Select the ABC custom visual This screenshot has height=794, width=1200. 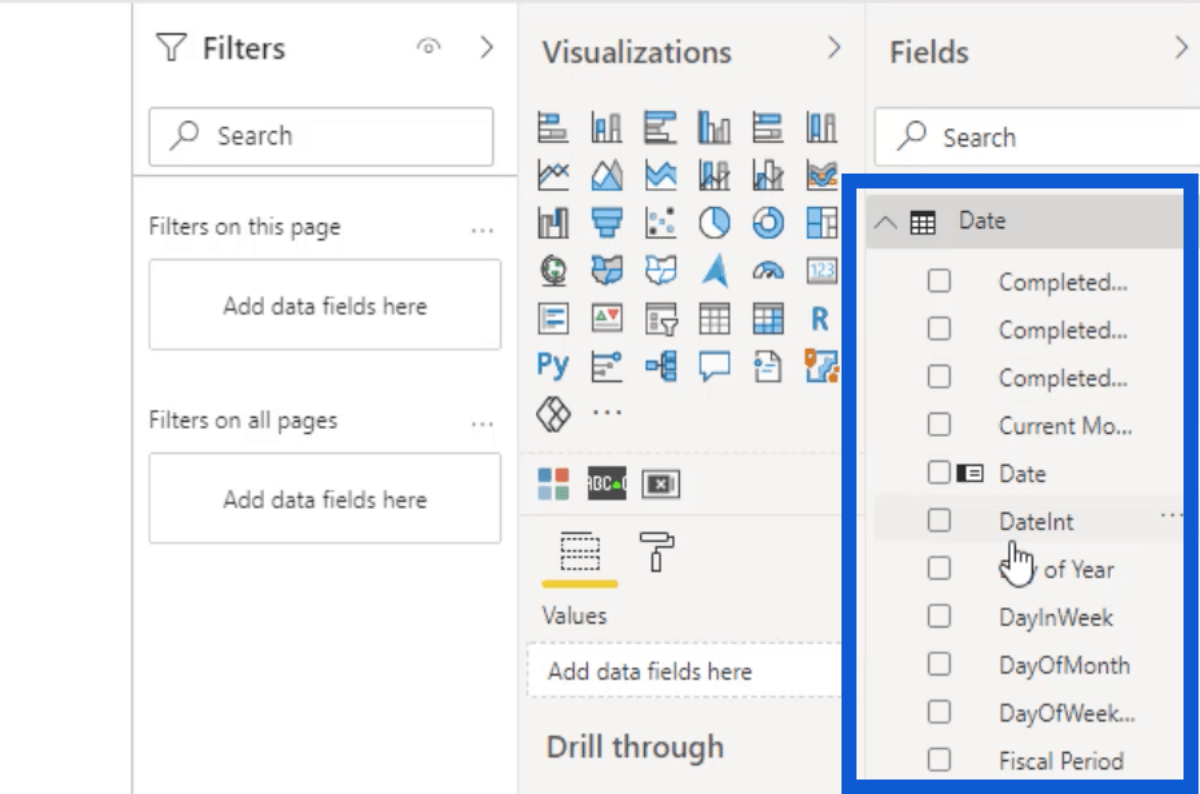pyautogui.click(x=607, y=484)
